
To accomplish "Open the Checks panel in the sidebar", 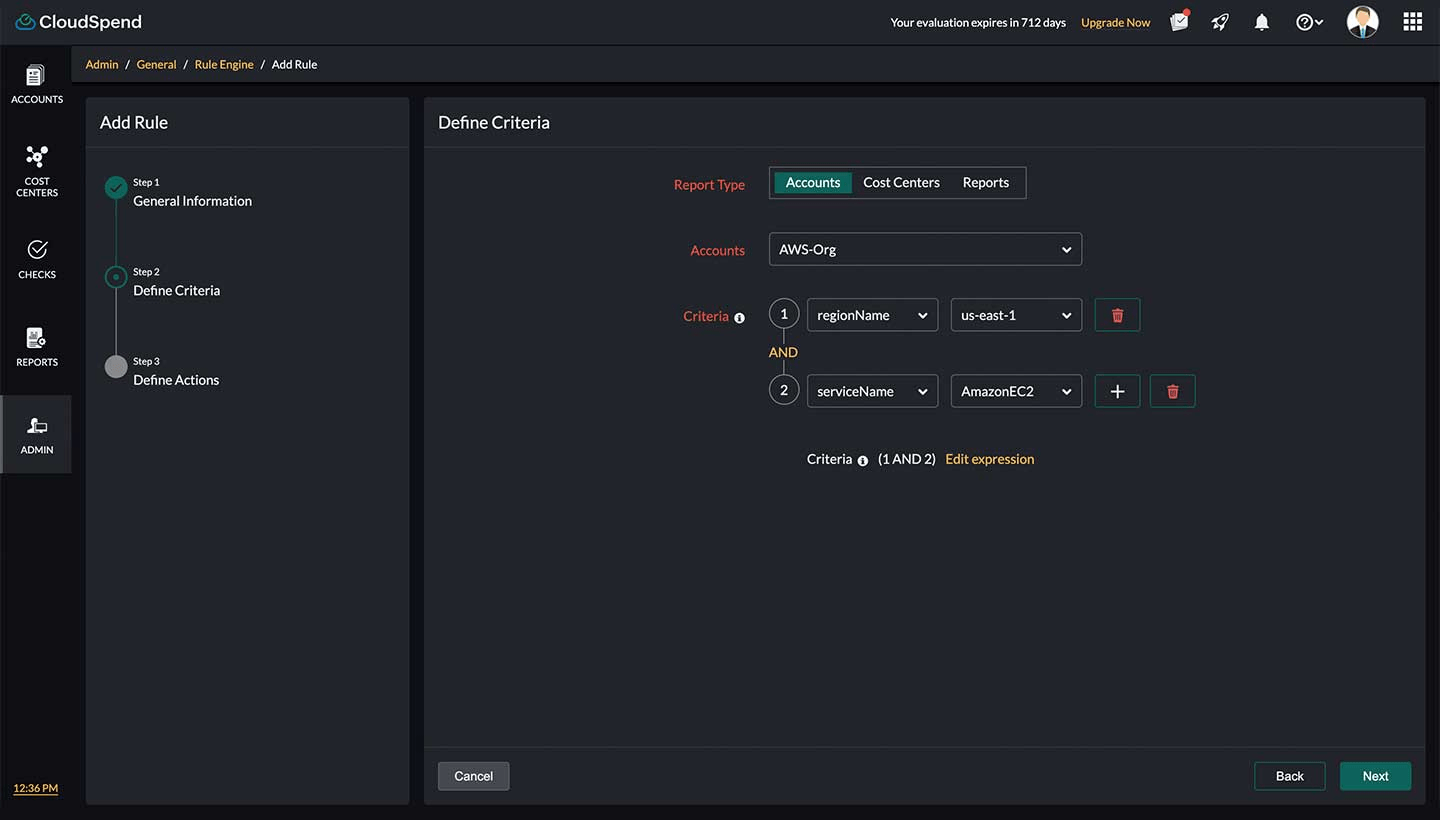I will (x=36, y=260).
